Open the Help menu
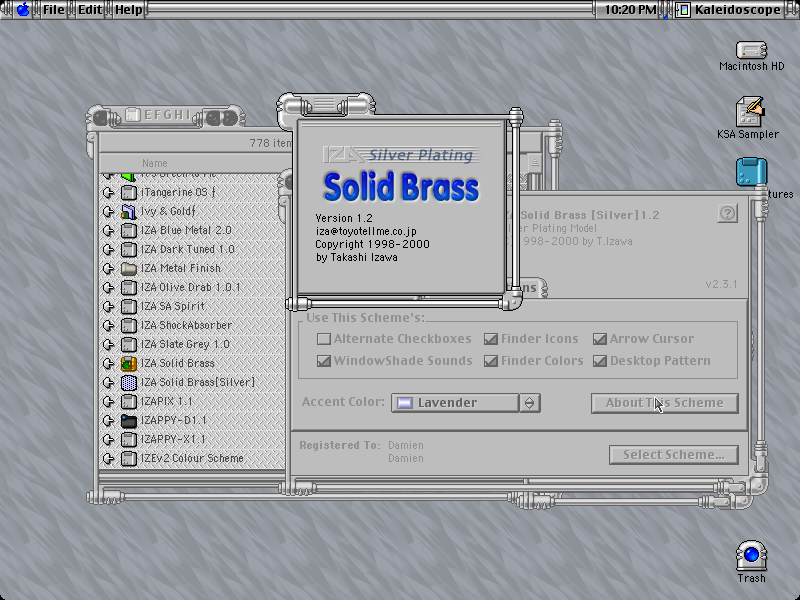Viewport: 800px width, 600px height. tap(129, 9)
